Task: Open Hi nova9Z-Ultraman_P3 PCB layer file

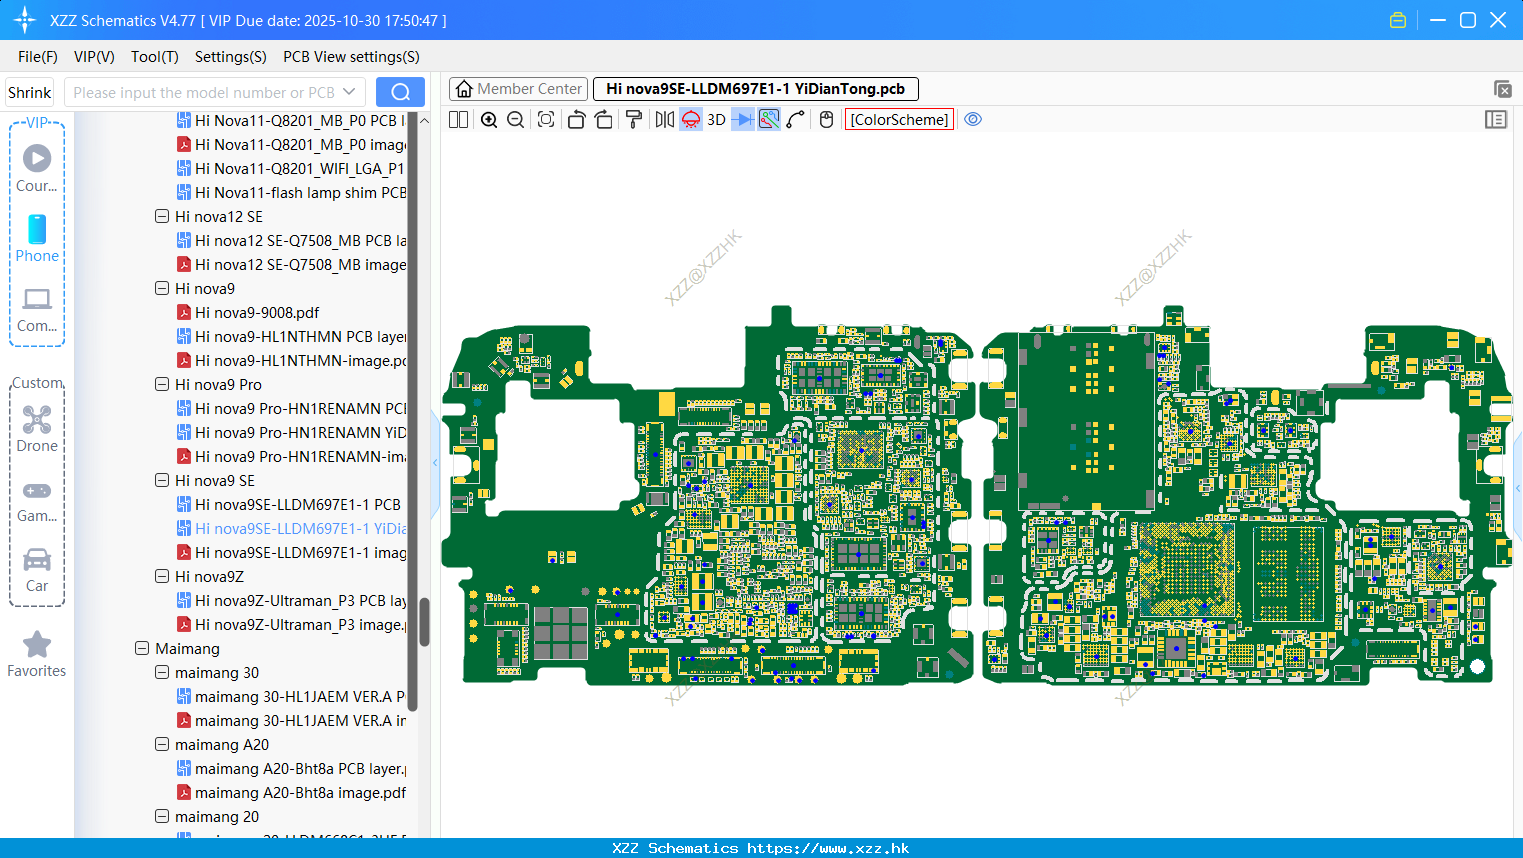Action: (x=291, y=600)
